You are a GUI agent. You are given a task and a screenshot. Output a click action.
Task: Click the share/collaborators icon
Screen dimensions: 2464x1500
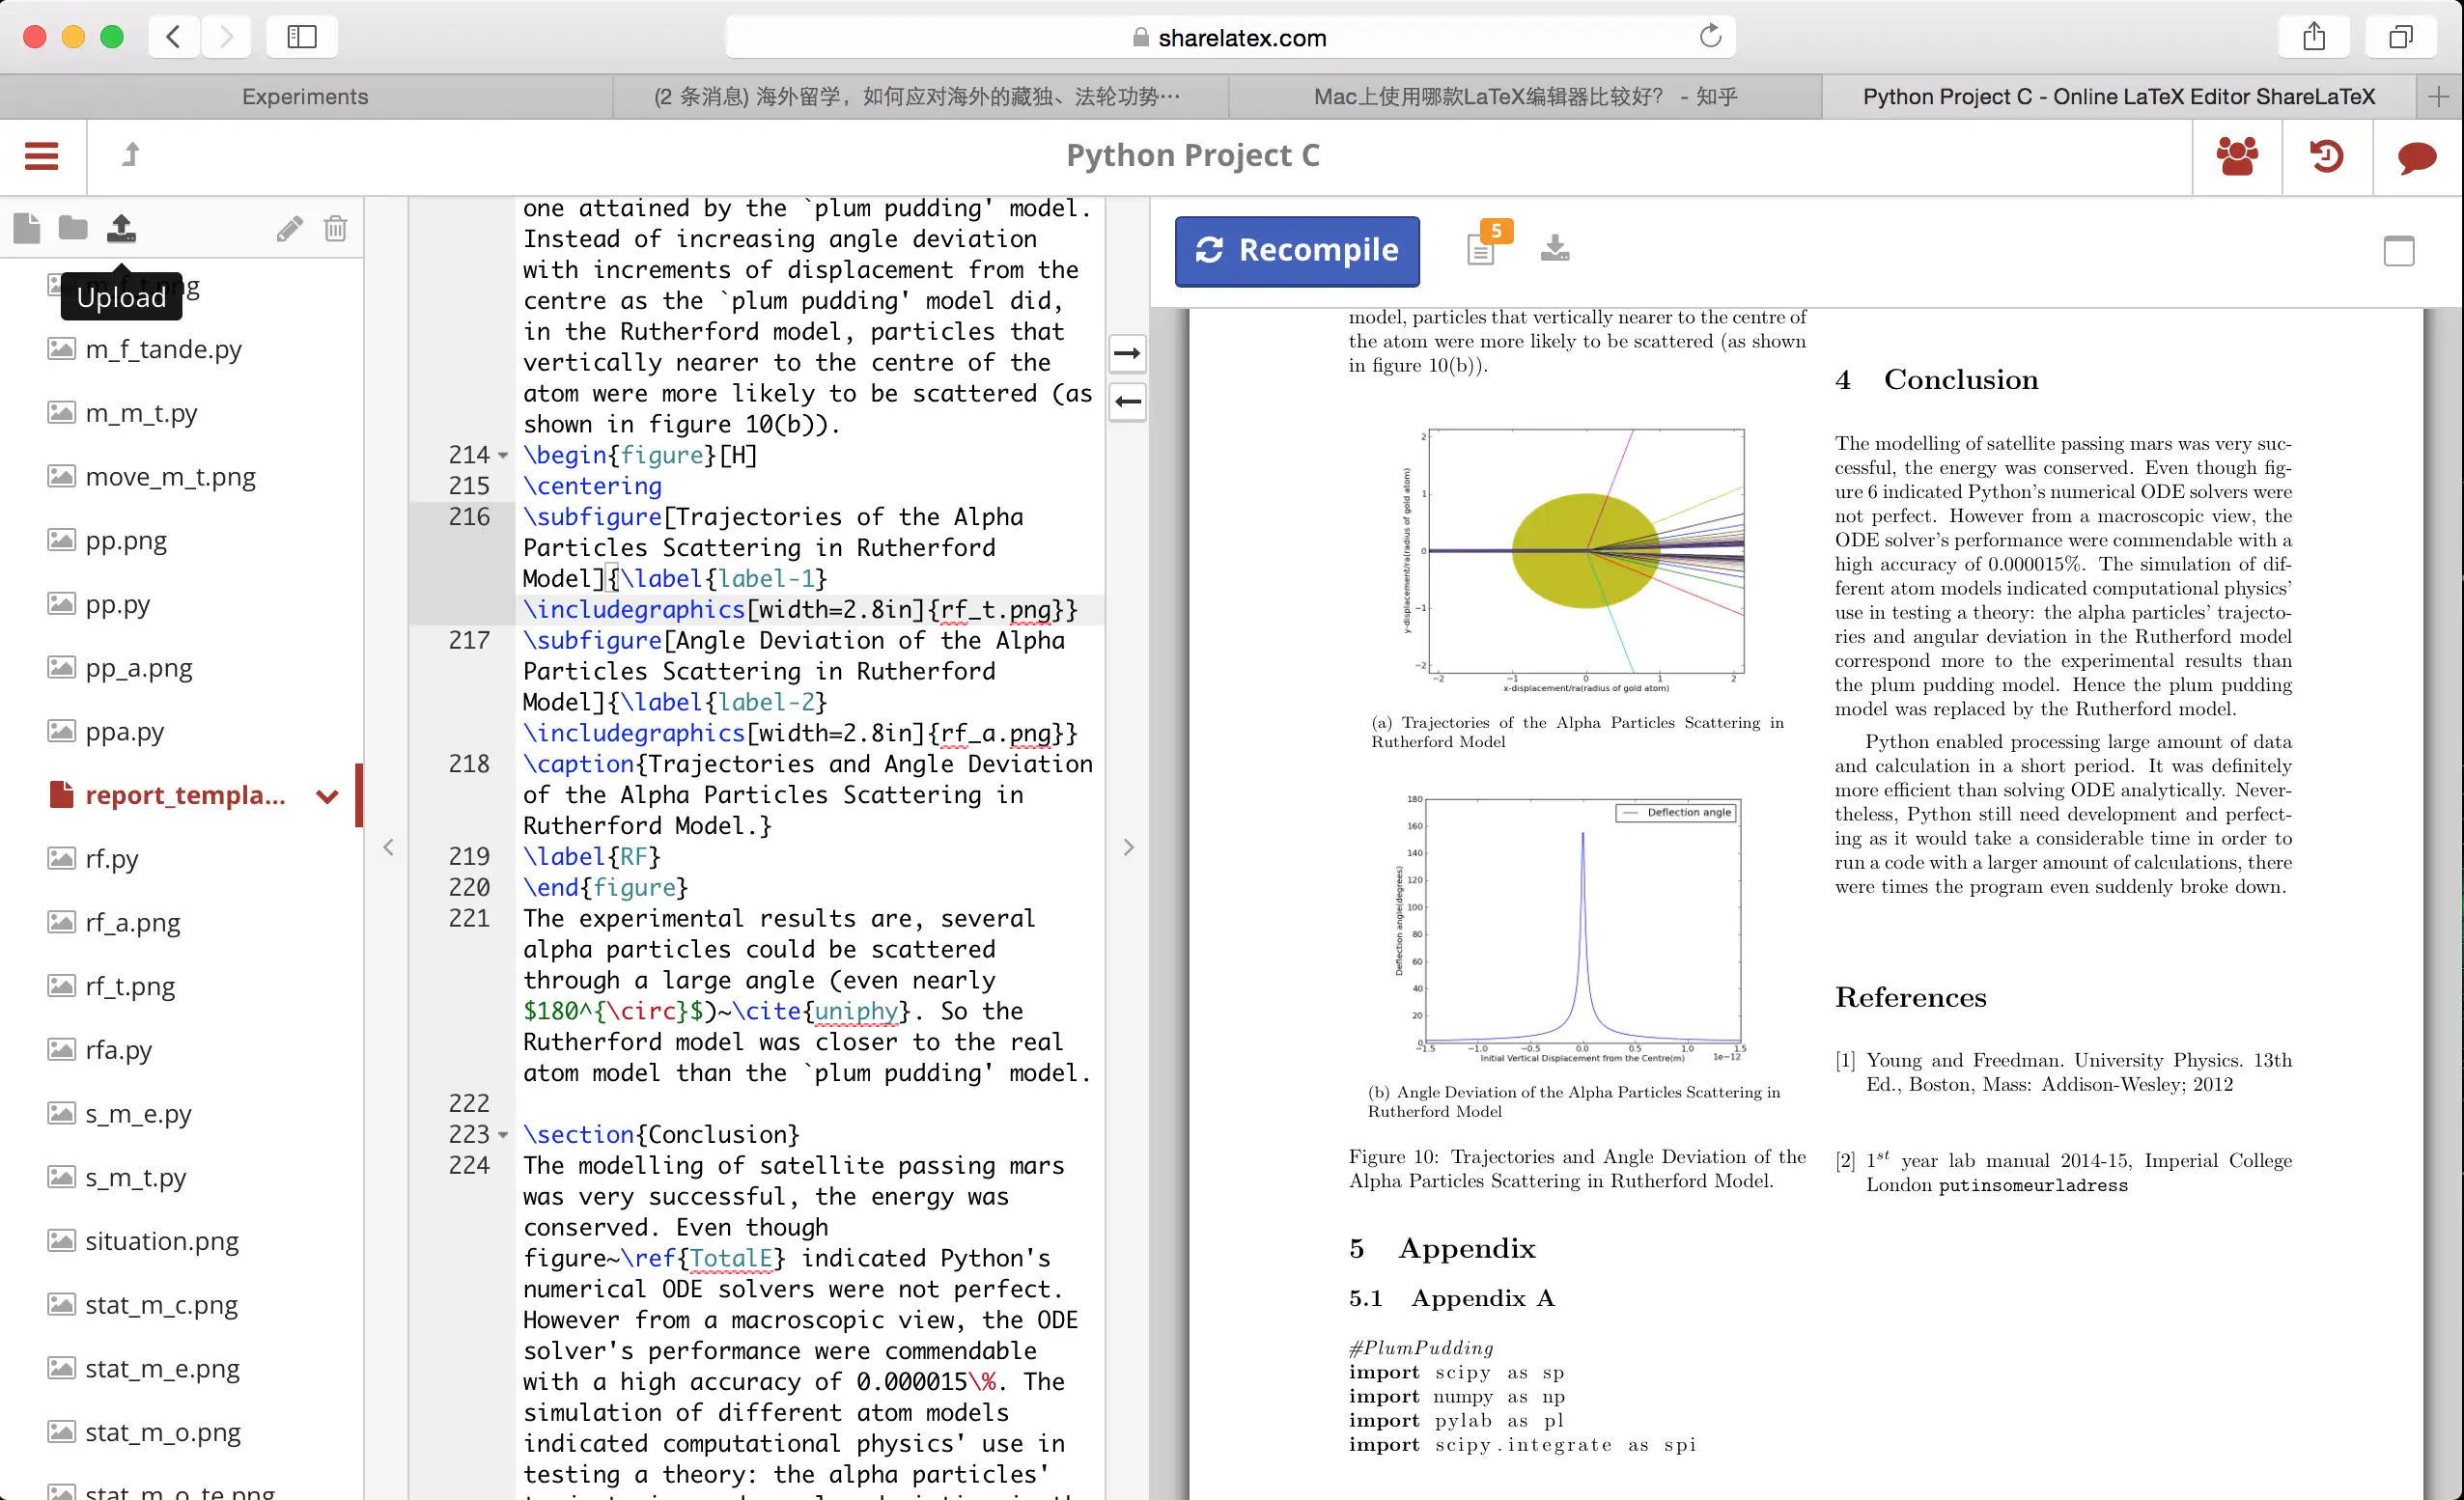pyautogui.click(x=2235, y=156)
